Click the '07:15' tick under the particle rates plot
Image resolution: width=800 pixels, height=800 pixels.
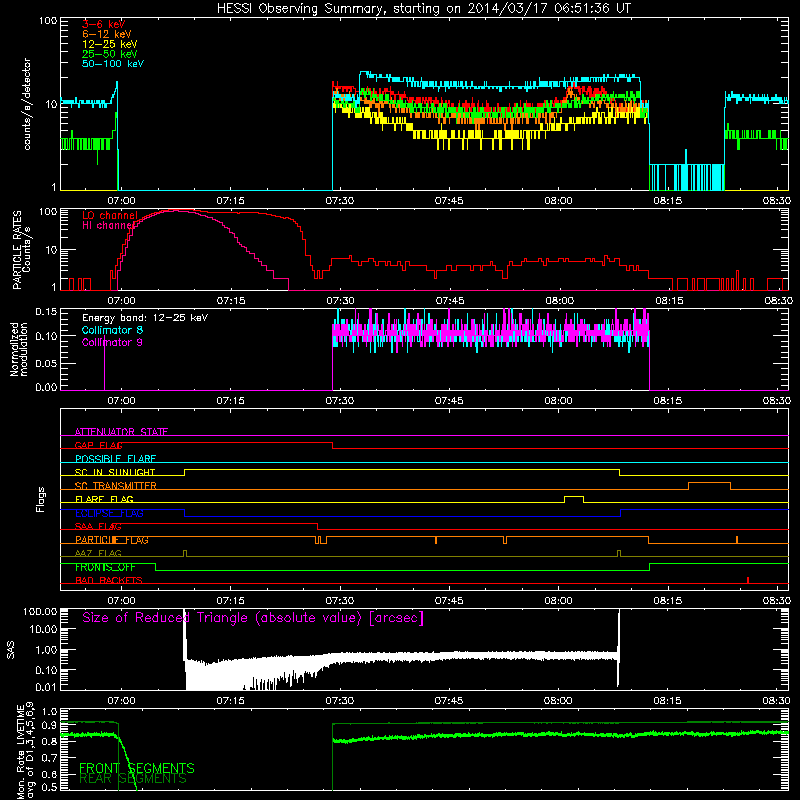pos(231,301)
